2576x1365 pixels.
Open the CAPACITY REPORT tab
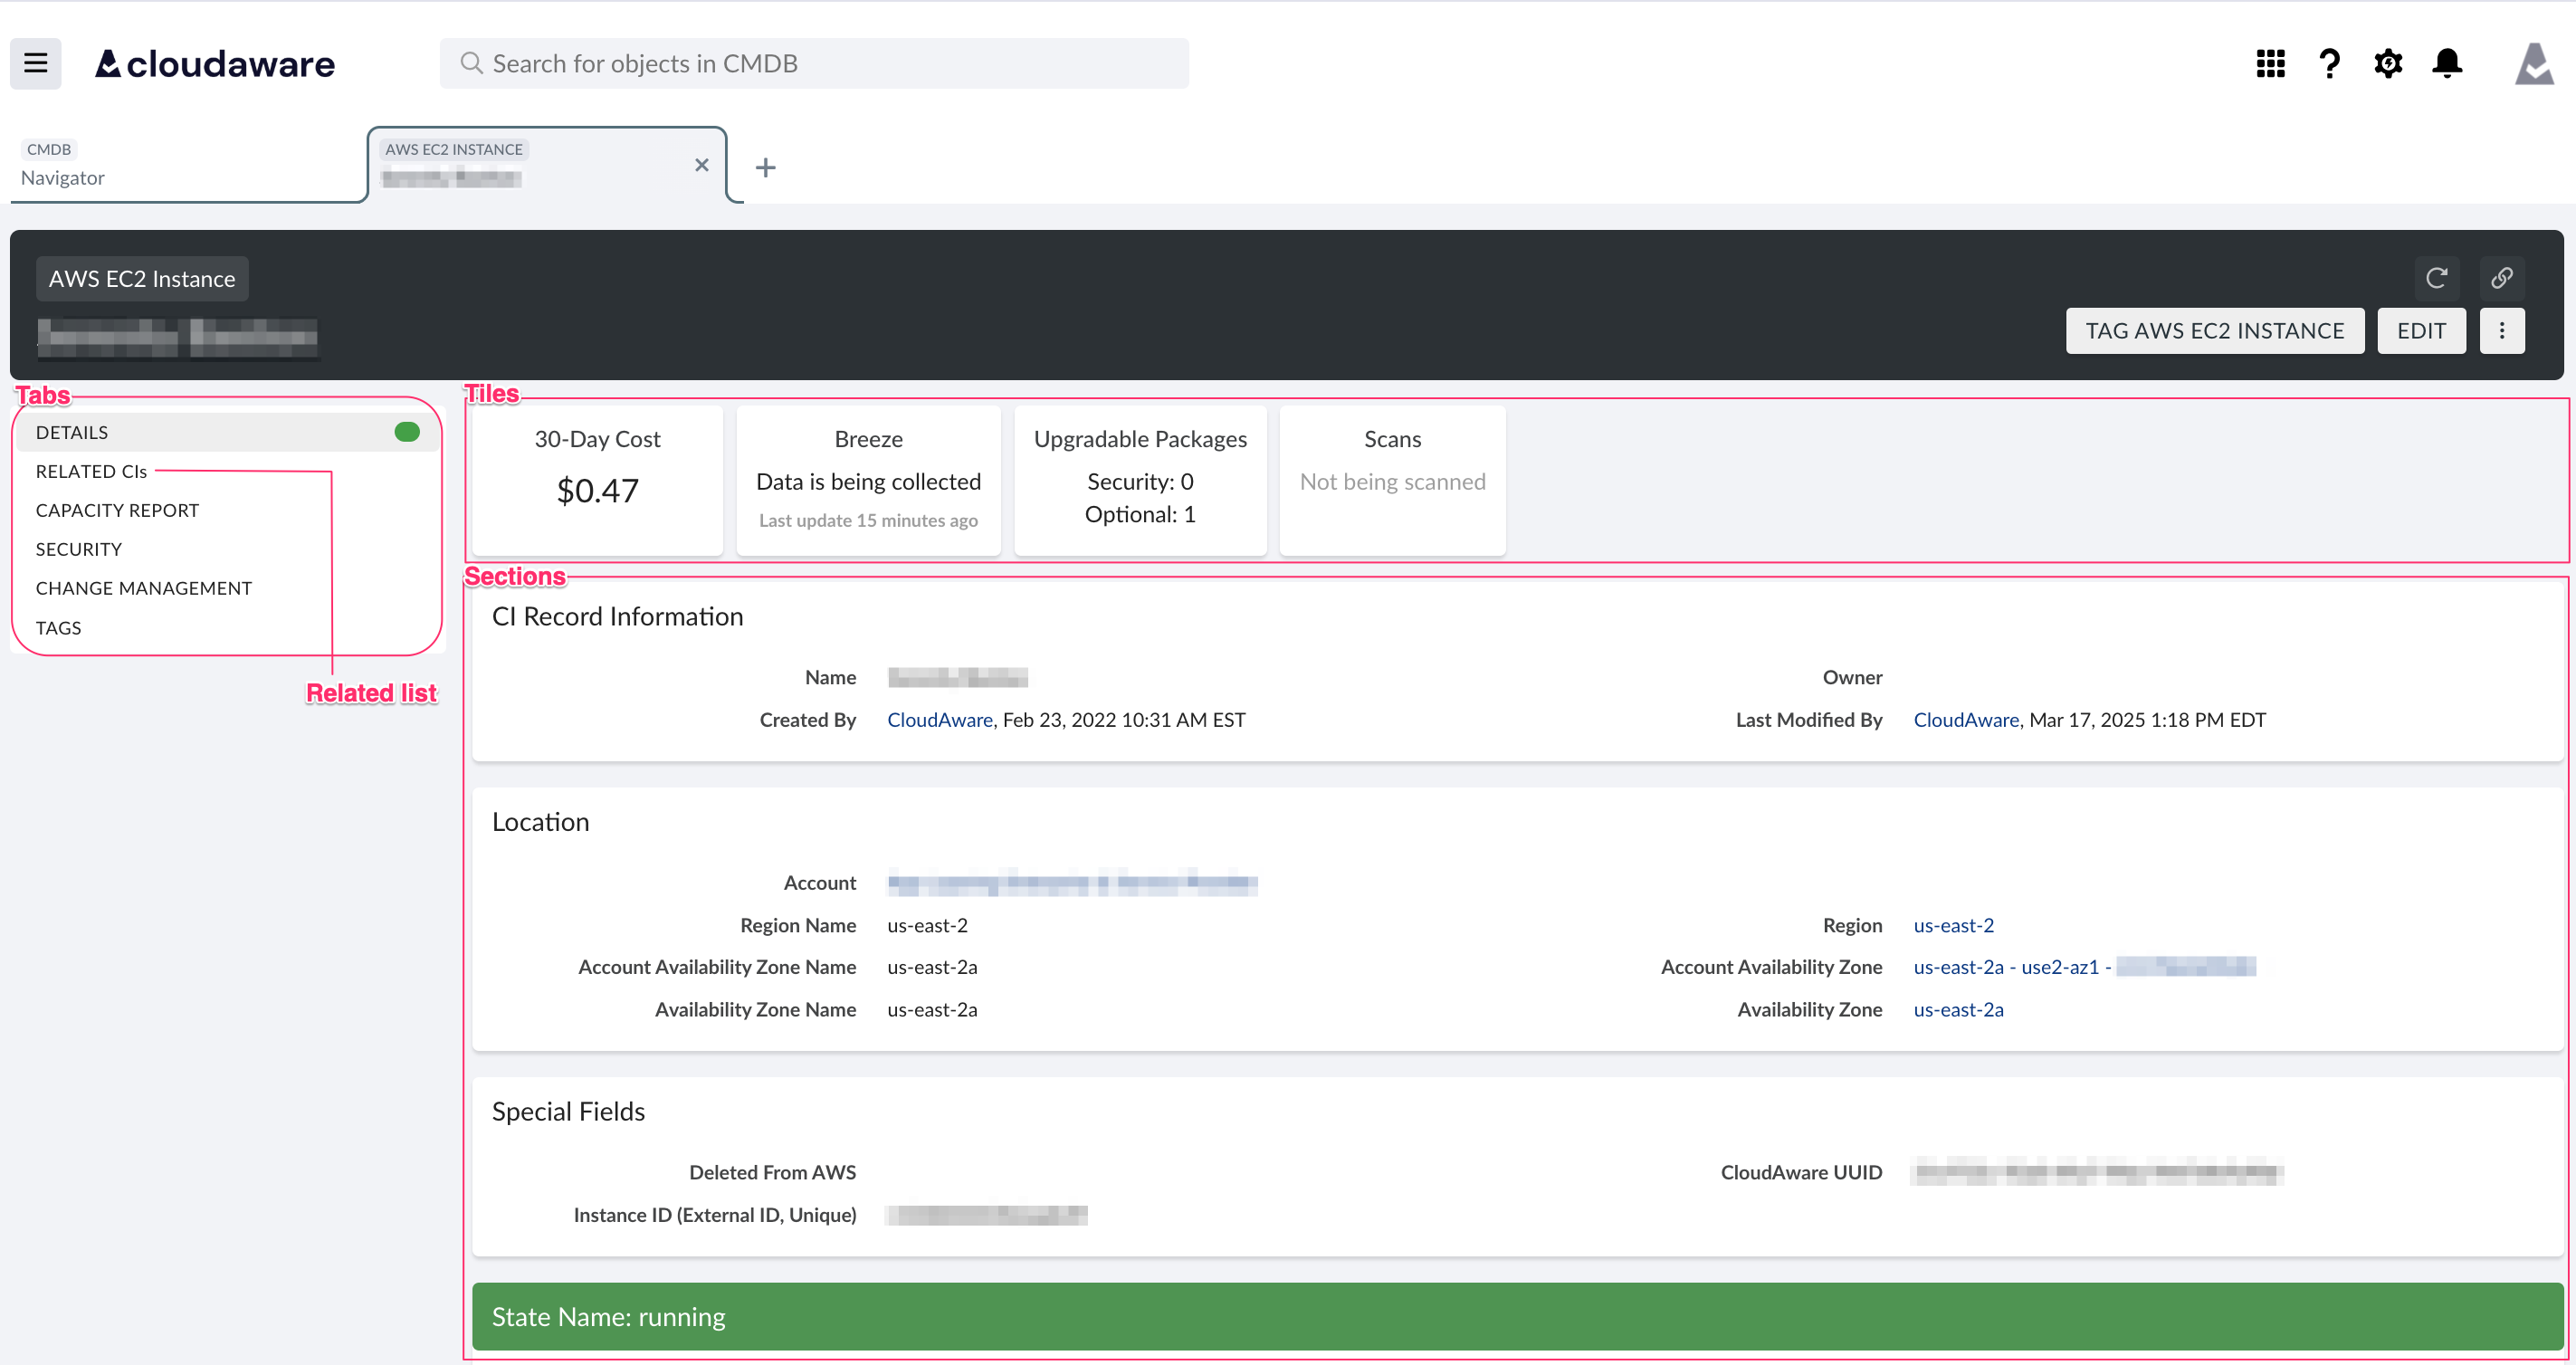[x=117, y=510]
